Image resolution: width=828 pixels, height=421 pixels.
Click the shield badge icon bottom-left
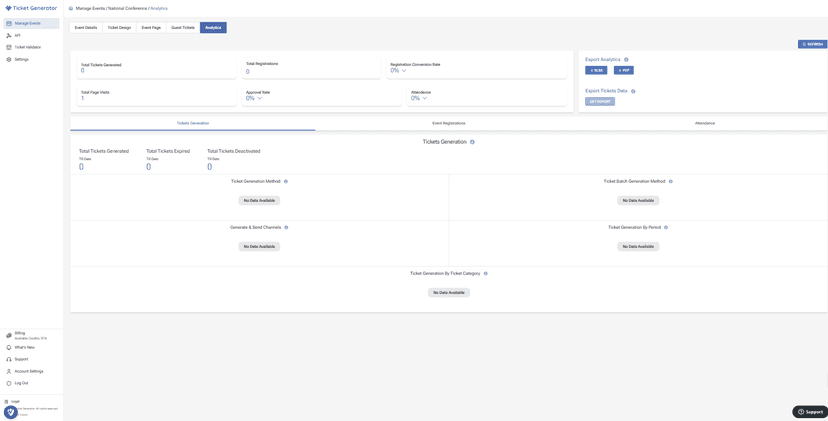[11, 411]
